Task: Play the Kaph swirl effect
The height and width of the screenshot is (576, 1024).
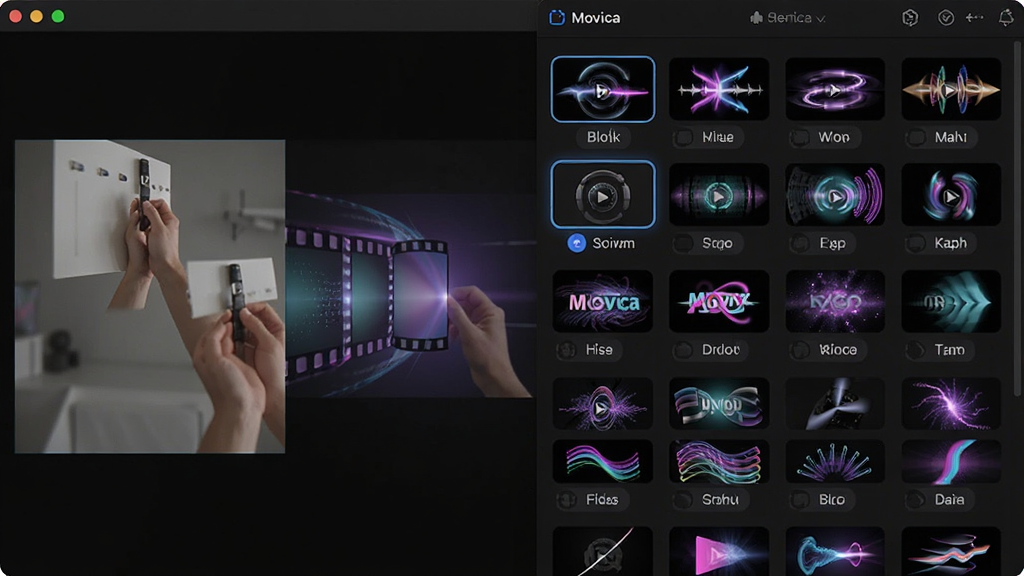Action: [950, 195]
